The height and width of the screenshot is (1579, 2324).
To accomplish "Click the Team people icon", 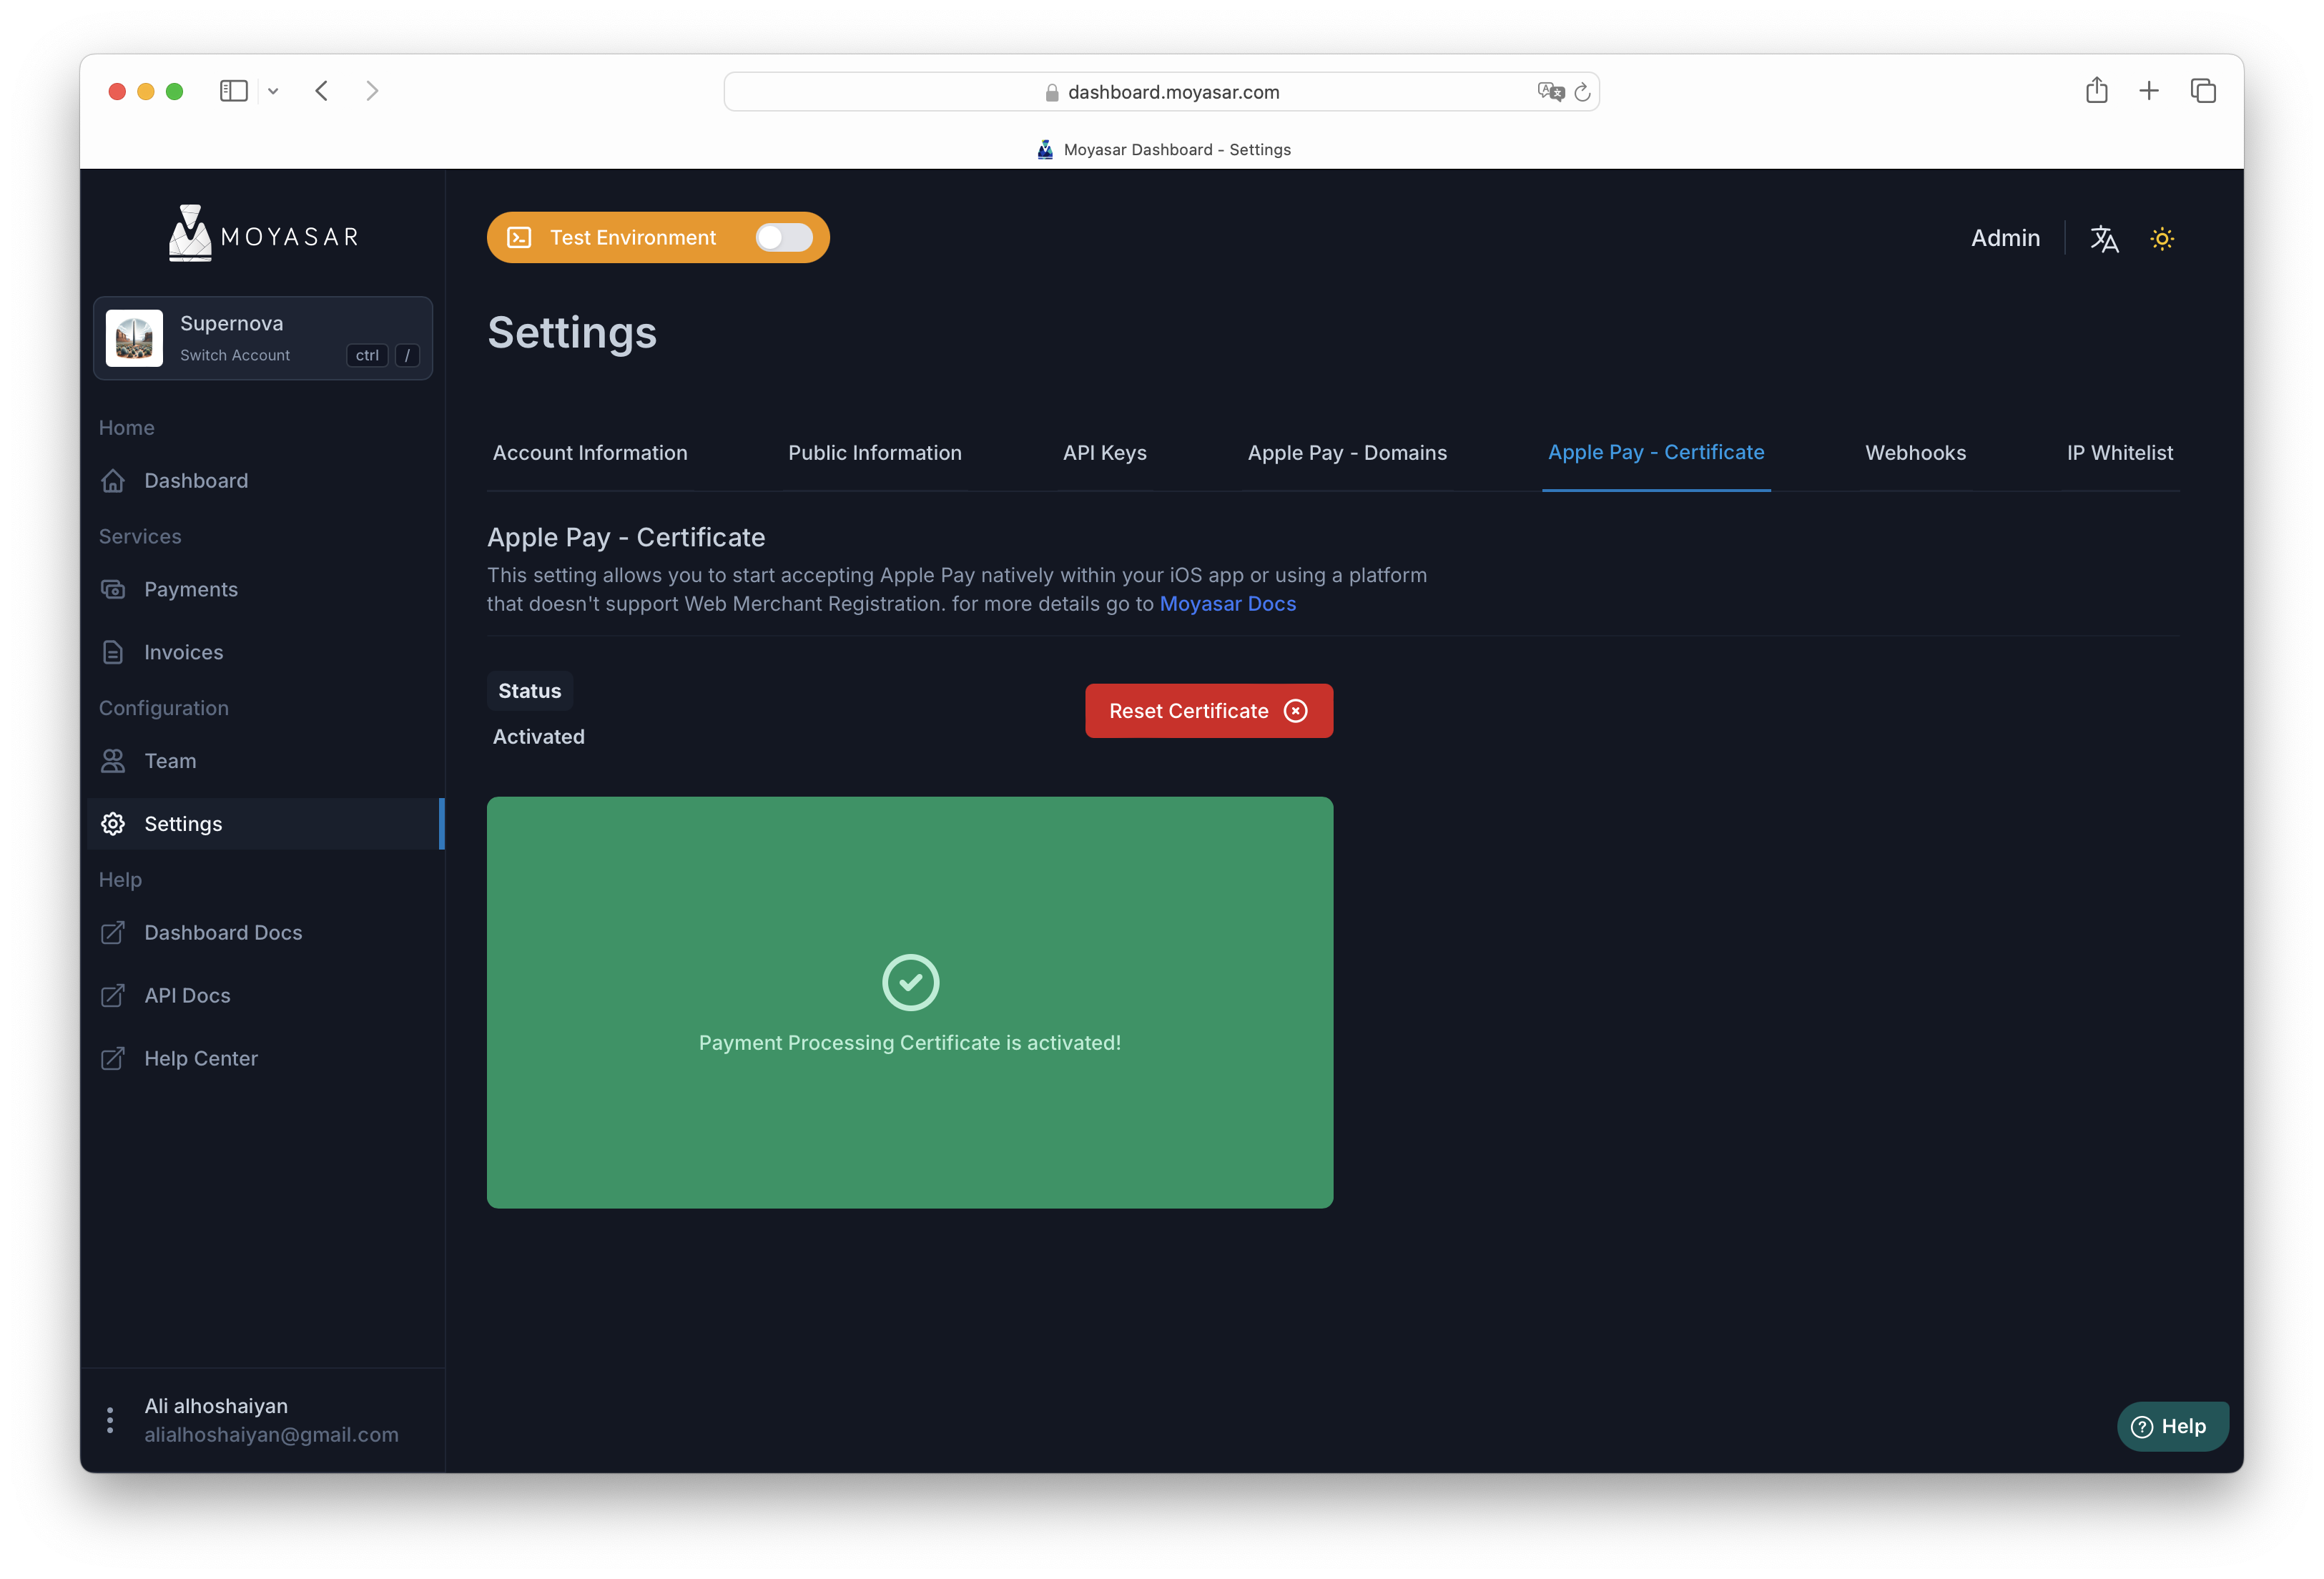I will pos(113,761).
